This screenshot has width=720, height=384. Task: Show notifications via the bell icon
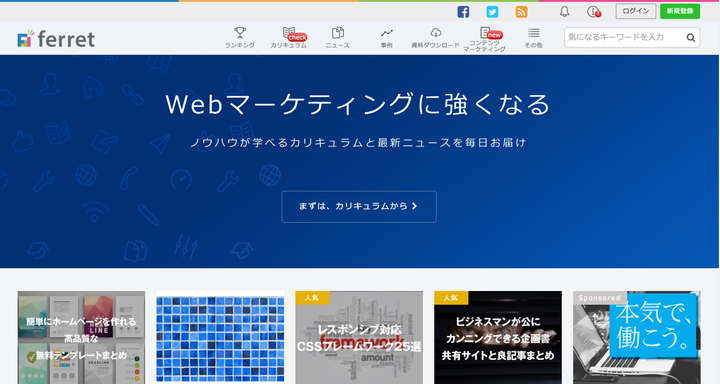coord(564,11)
